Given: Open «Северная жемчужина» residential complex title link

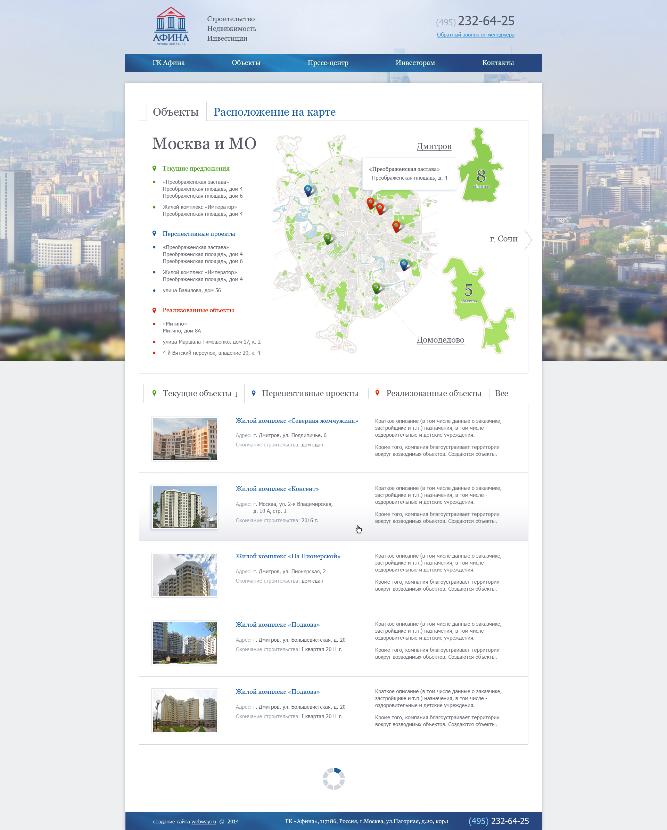Looking at the screenshot, I should tap(297, 421).
